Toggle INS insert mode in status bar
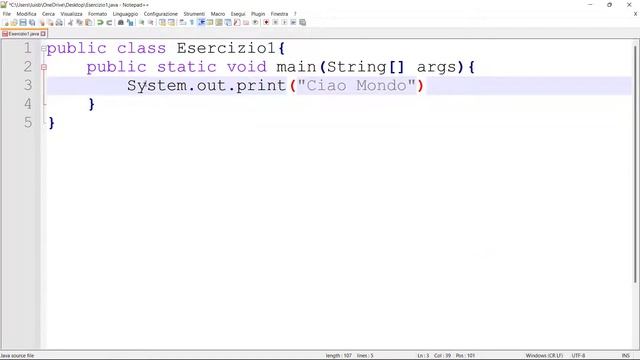640x360 pixels. pos(625,356)
